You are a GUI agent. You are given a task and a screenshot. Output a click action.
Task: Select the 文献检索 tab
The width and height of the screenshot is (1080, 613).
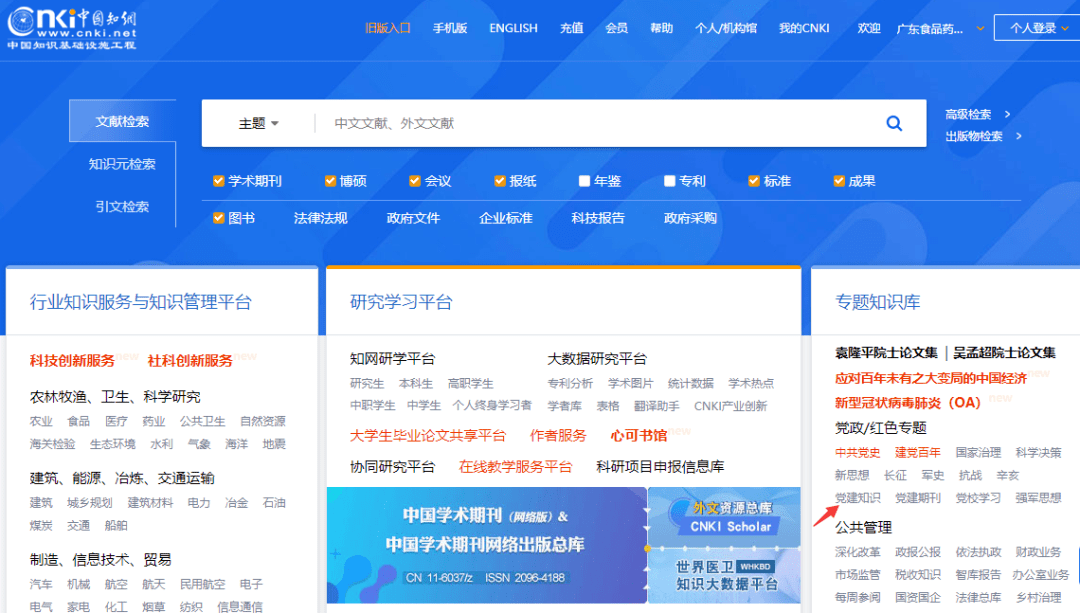pyautogui.click(x=122, y=121)
